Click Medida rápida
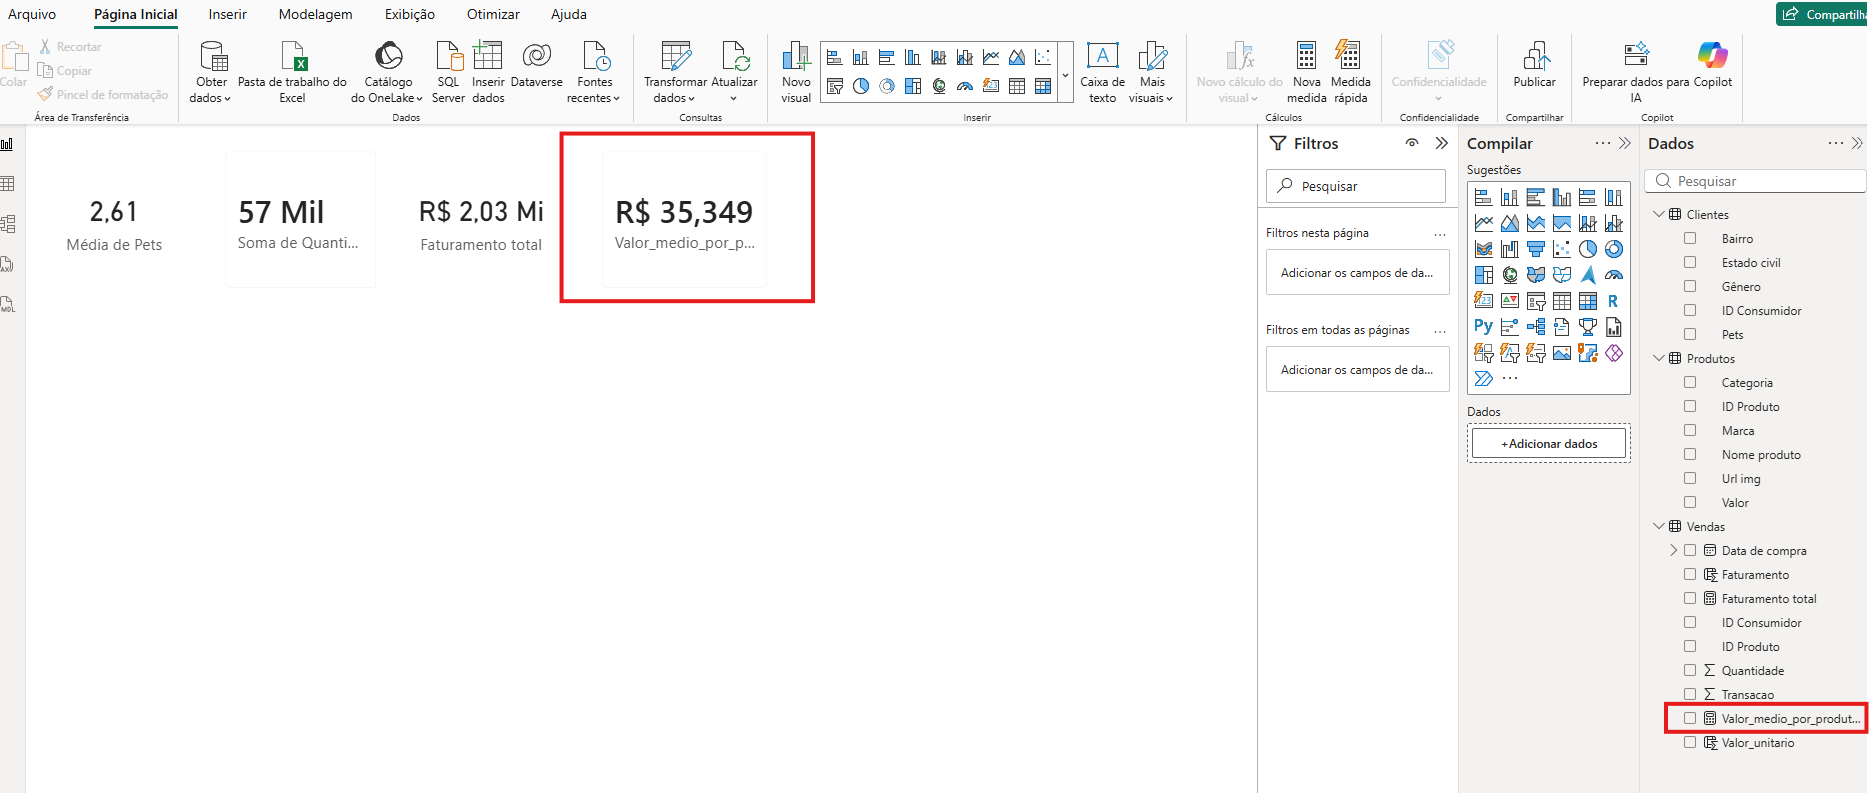The width and height of the screenshot is (1869, 793). (1350, 72)
